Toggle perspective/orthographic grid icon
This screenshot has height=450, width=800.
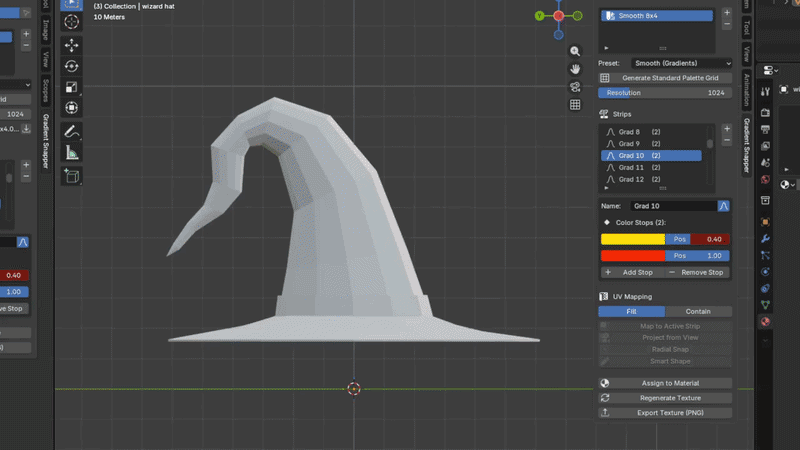point(575,104)
